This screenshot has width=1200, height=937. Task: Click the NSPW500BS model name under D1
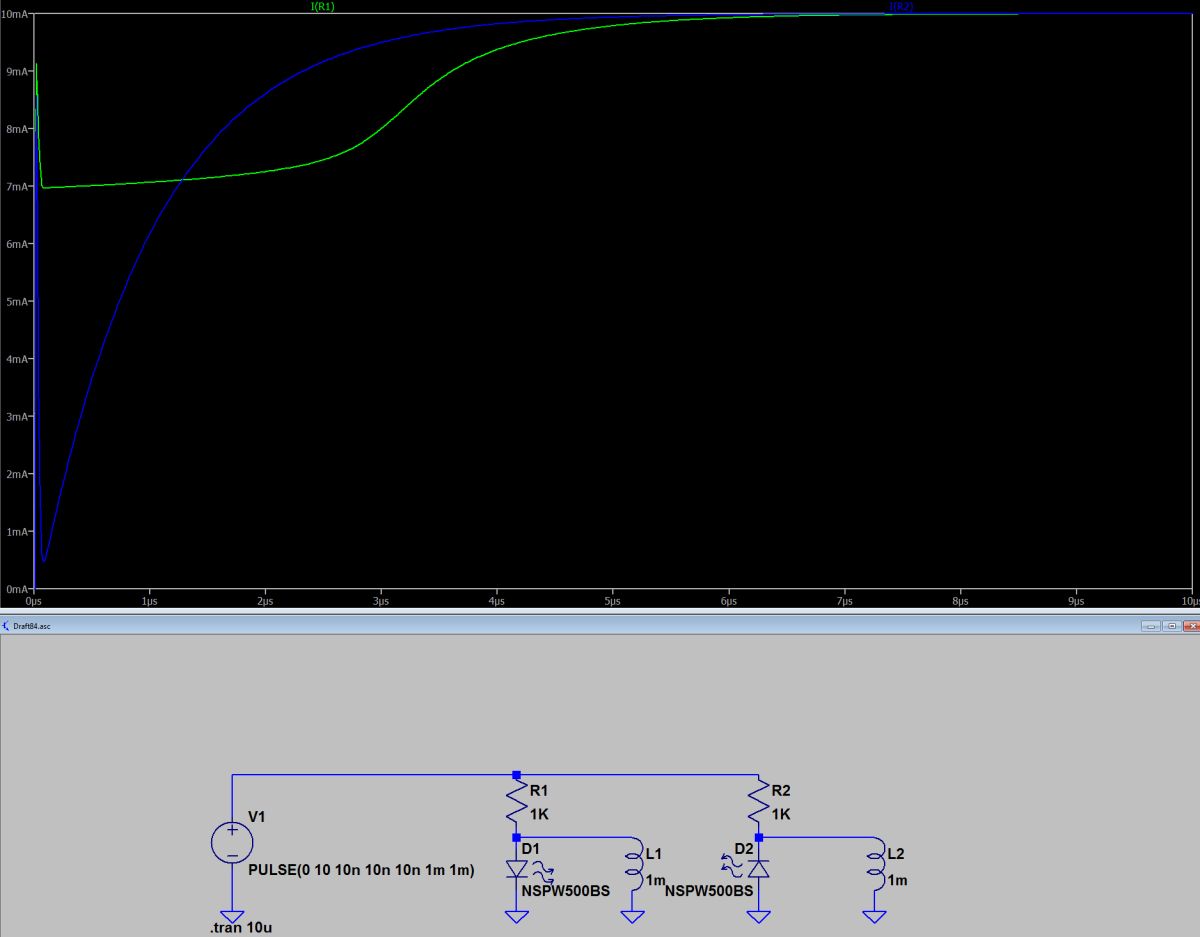565,890
